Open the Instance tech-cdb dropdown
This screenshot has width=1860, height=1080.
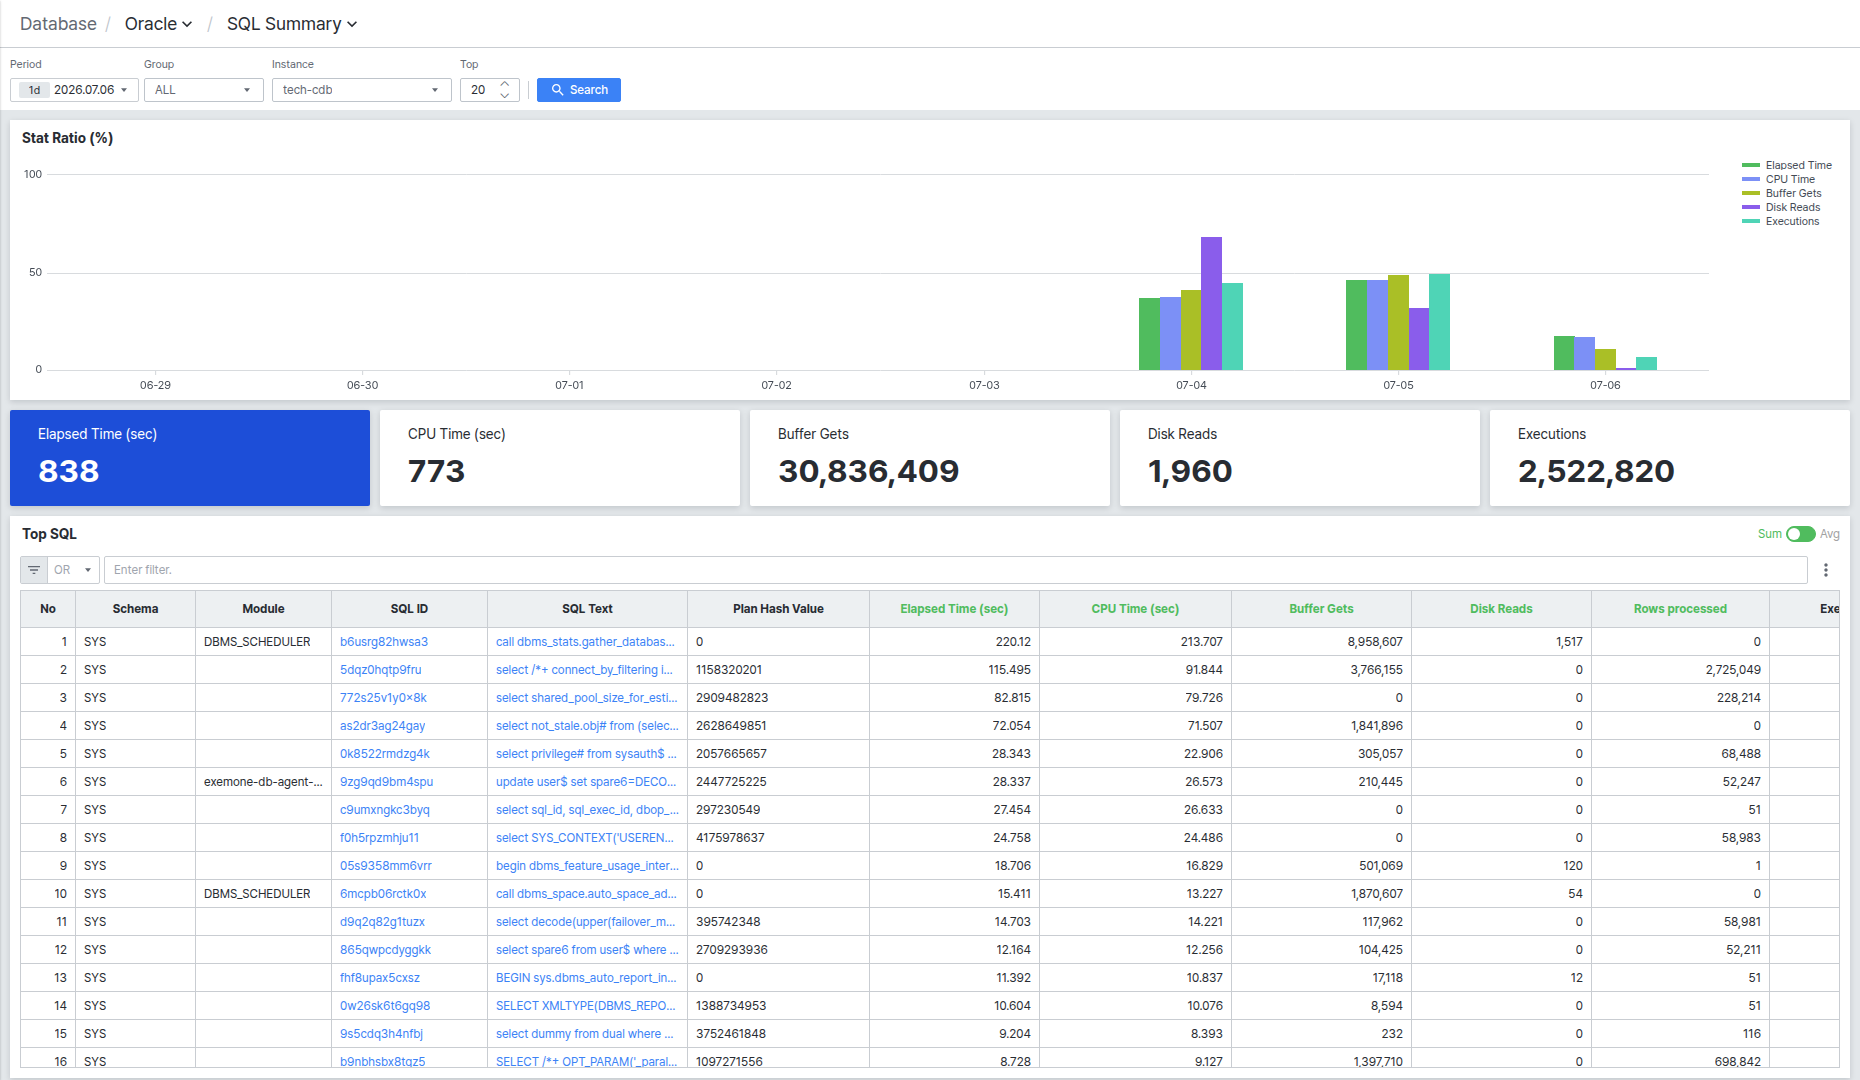click(362, 90)
